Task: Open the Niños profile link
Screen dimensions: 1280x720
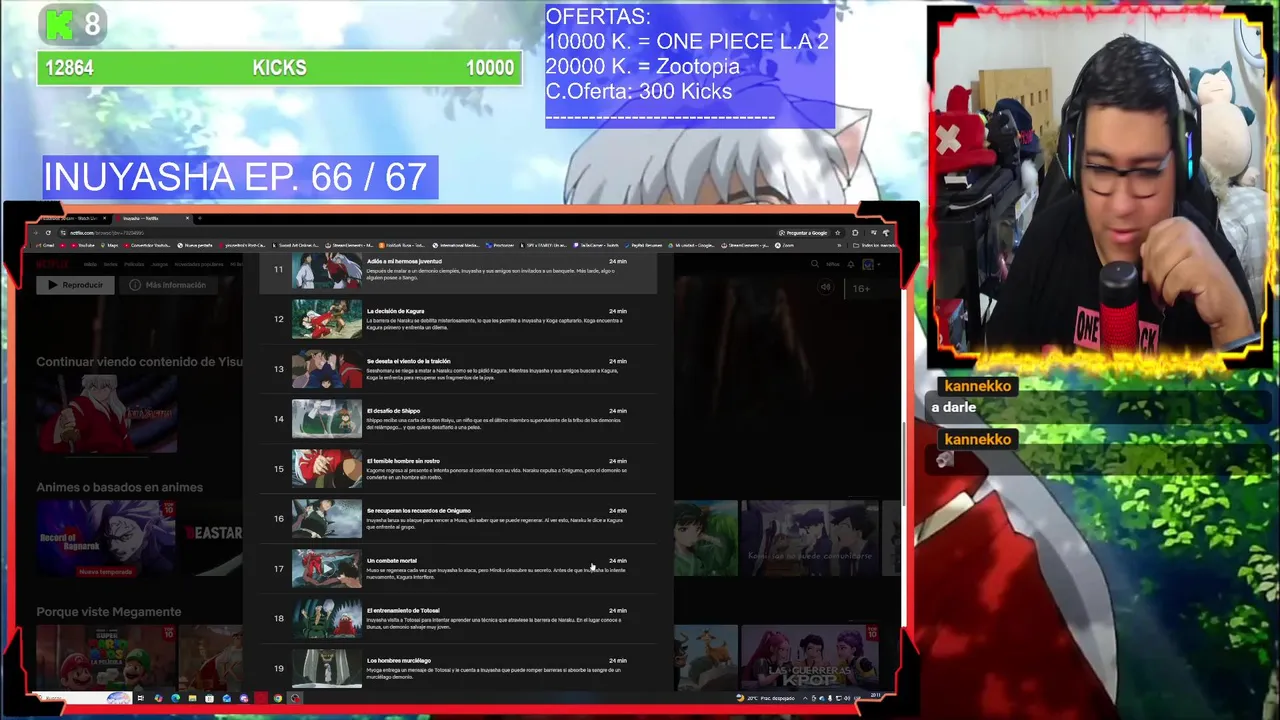Action: 833,264
